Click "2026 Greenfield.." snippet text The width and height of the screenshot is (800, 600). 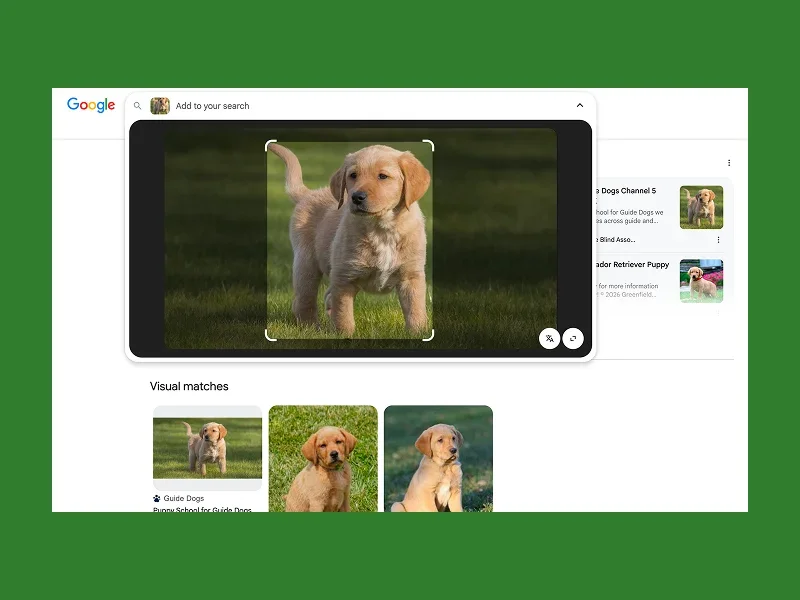pyautogui.click(x=631, y=294)
